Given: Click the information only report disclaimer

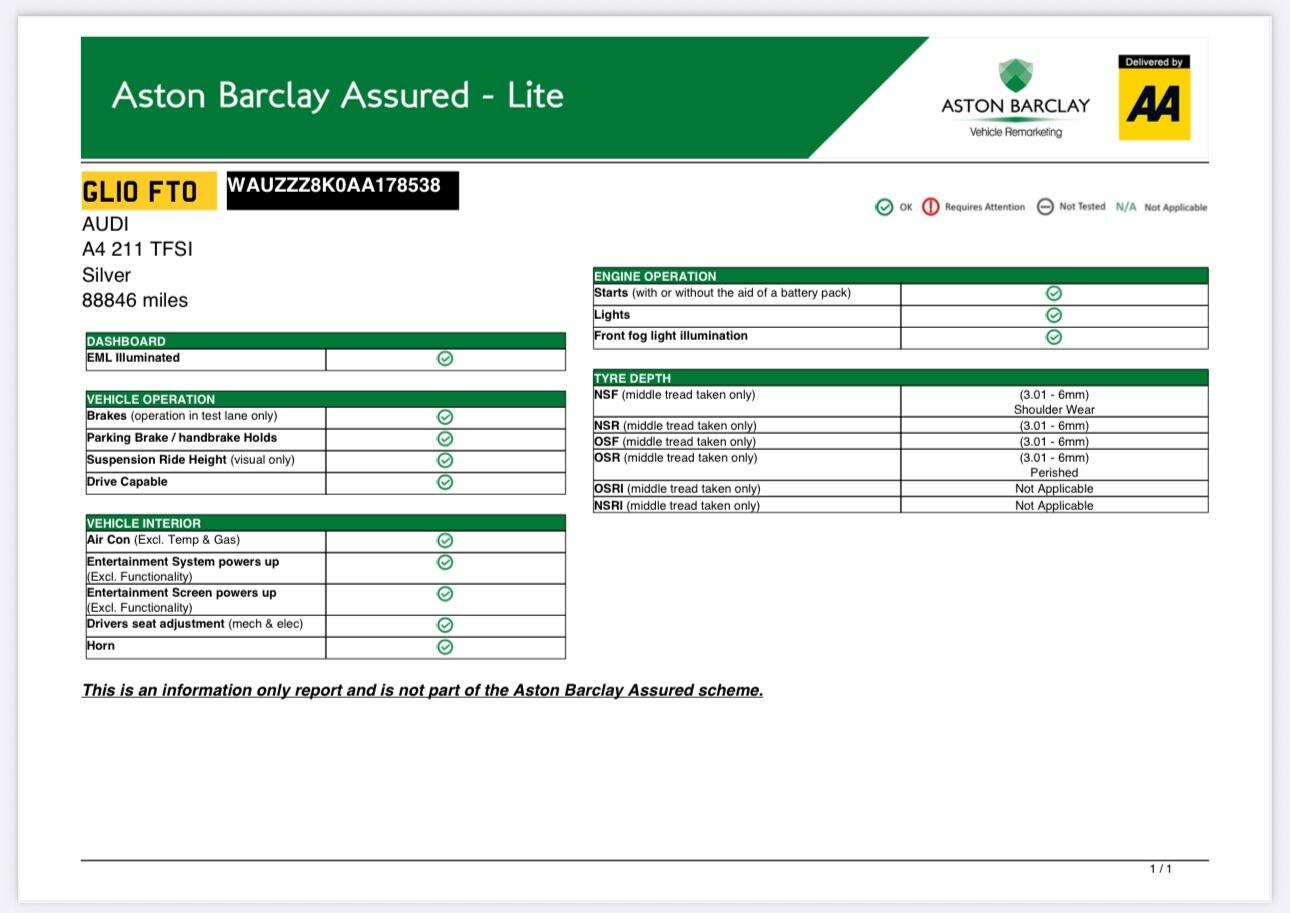Looking at the screenshot, I should (x=422, y=690).
